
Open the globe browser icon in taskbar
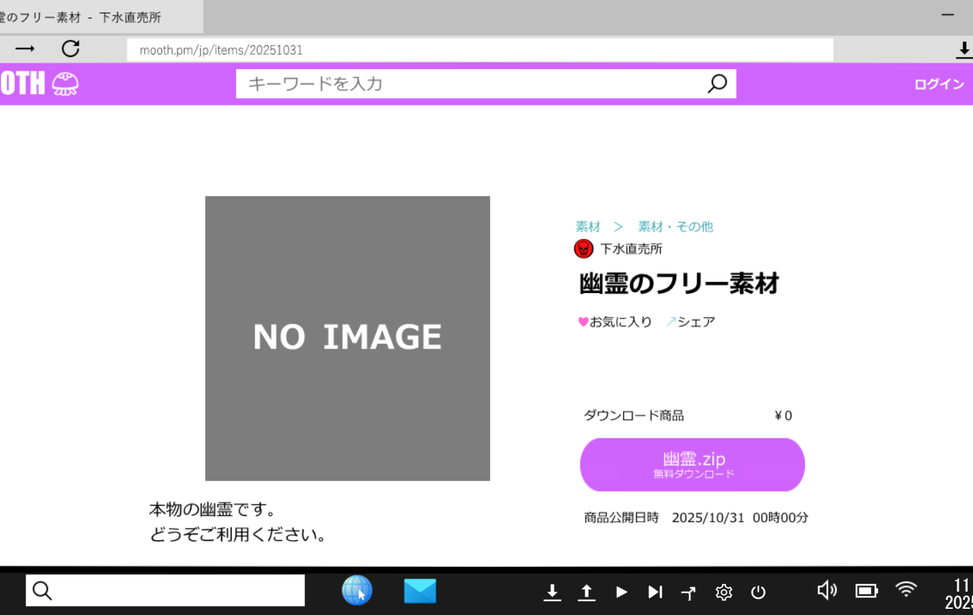coord(357,591)
